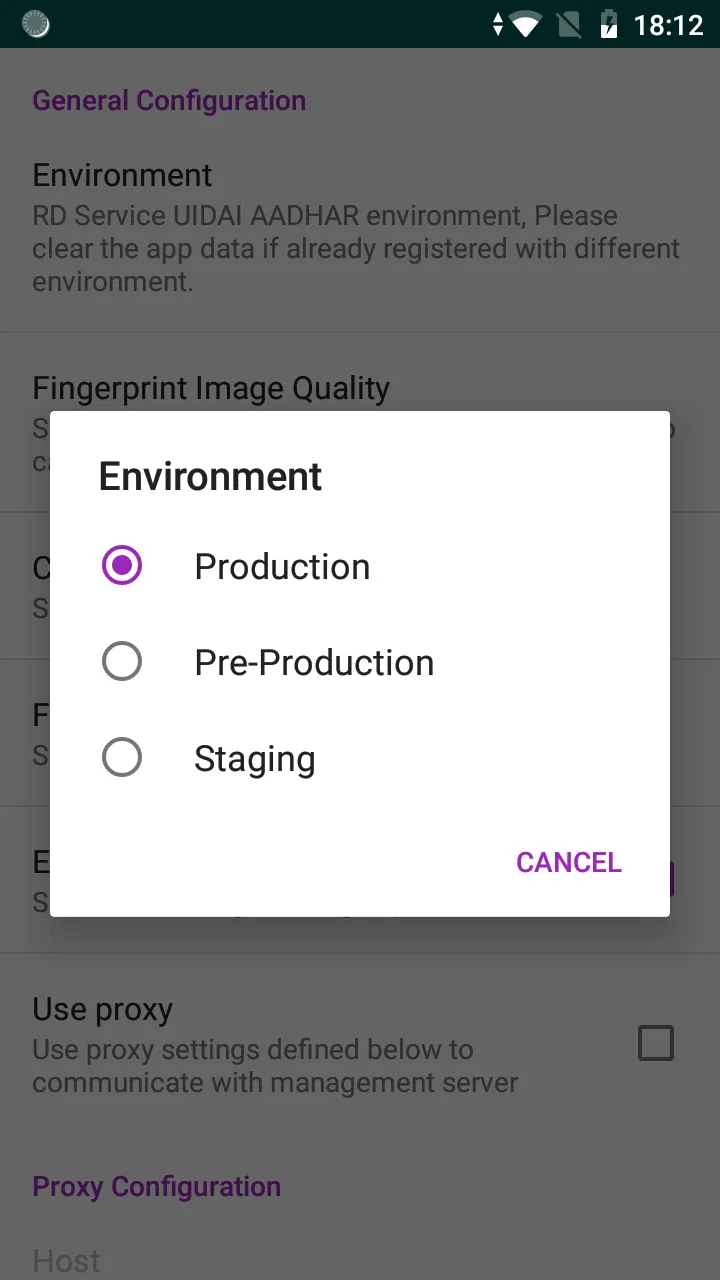Tap the no-SIM card icon
Screen dimensions: 720x1280
click(569, 24)
